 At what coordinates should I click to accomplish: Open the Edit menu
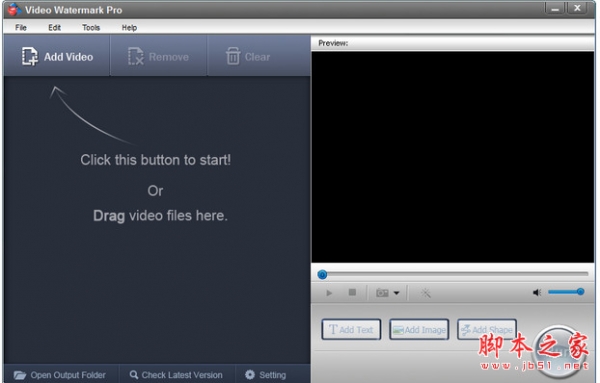click(54, 28)
